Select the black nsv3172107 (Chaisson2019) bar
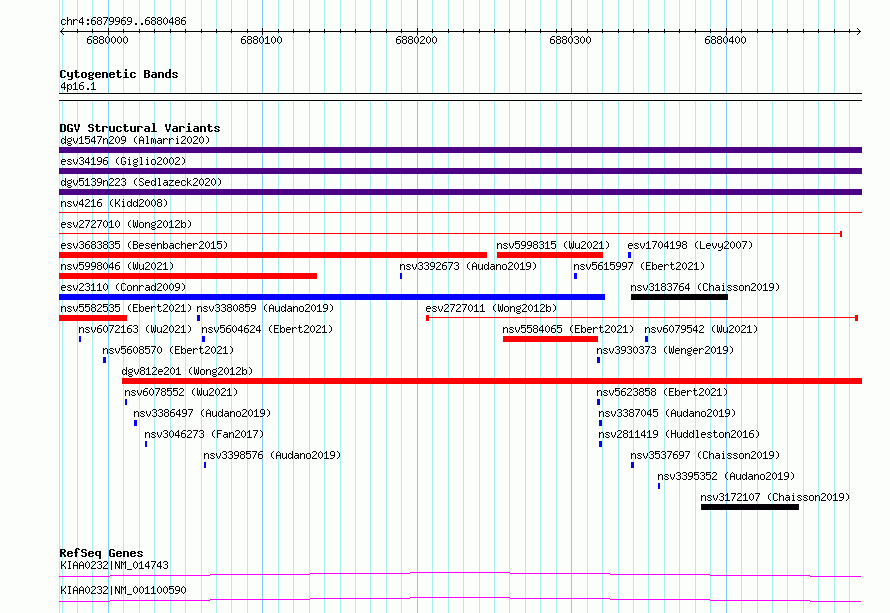The width and height of the screenshot is (890, 613). pos(750,507)
